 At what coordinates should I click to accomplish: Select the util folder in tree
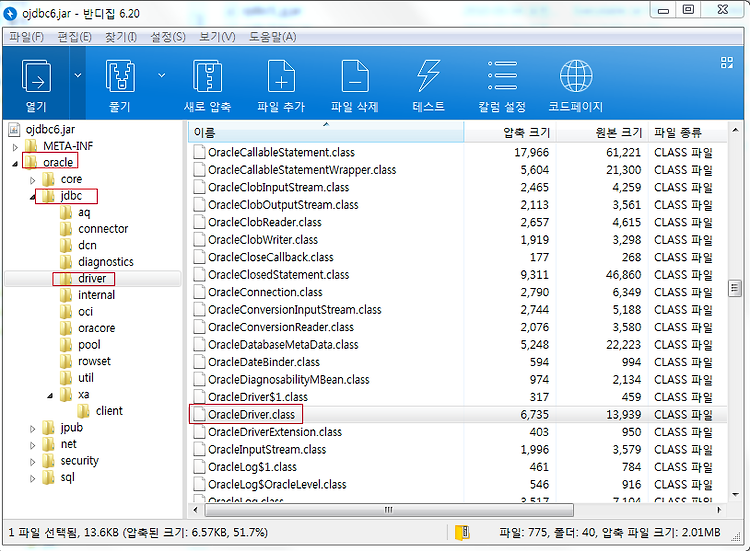coord(86,378)
